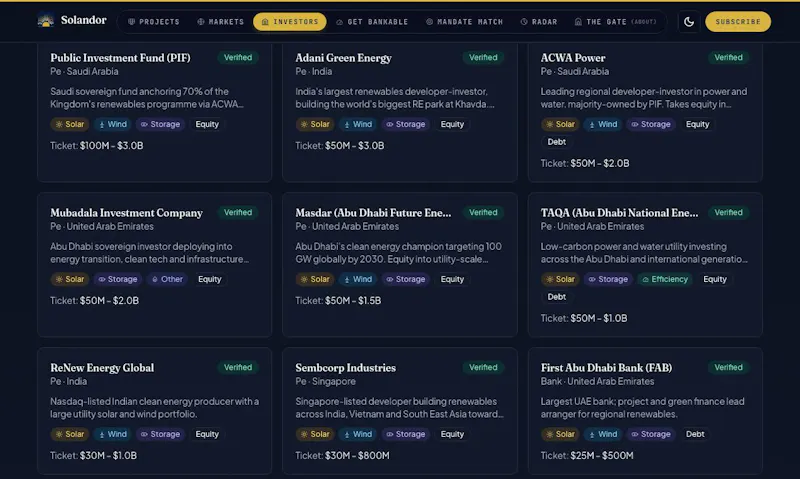Open TAQA (Abu Dhabi National Ene... card title

coord(619,213)
